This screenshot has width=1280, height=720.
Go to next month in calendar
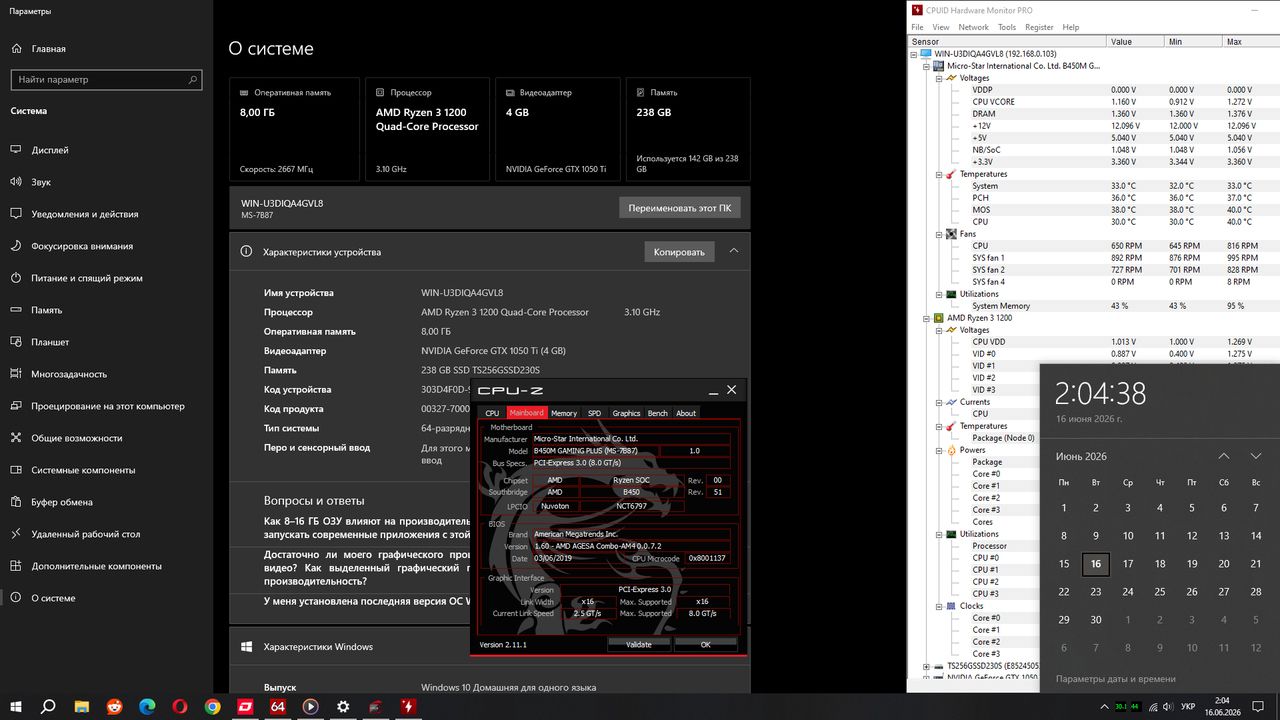point(1256,456)
